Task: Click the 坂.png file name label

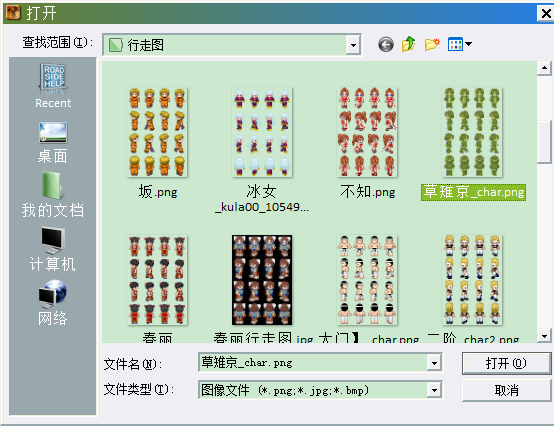Action: pyautogui.click(x=158, y=192)
